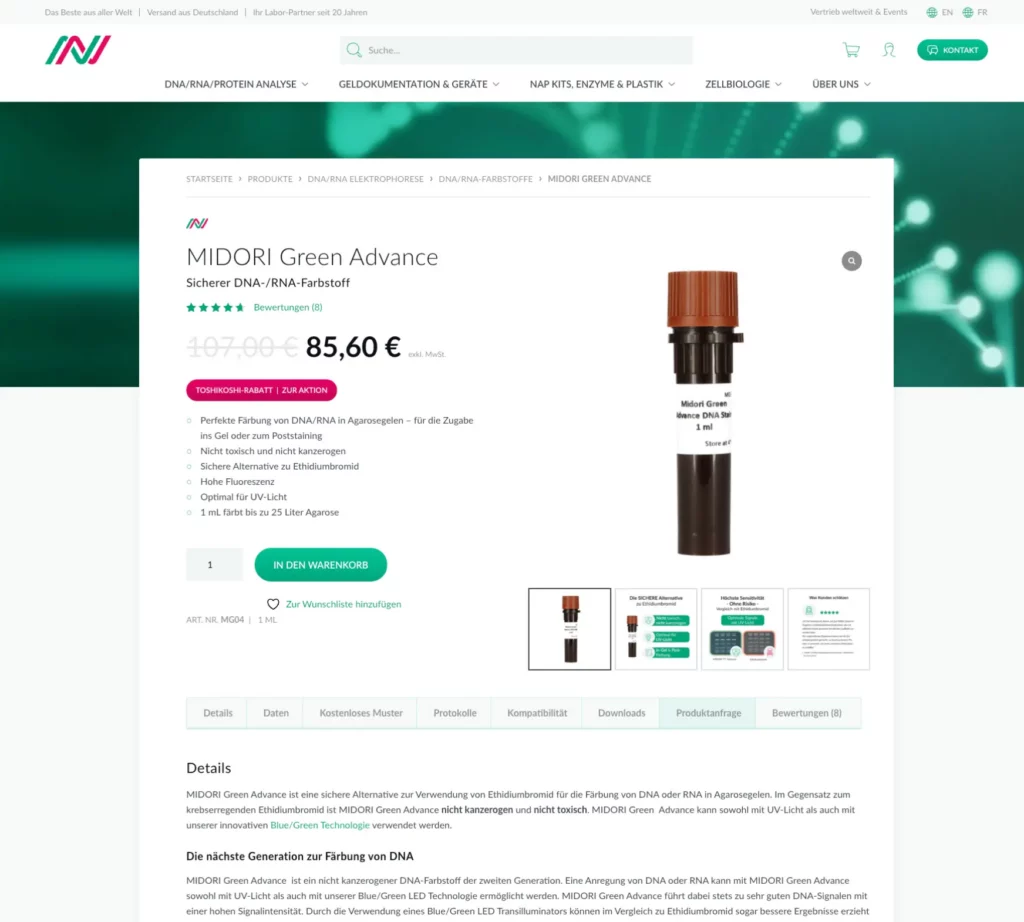Expand Geldokumentation & Geräte menu
The width and height of the screenshot is (1024, 922).
(x=419, y=84)
